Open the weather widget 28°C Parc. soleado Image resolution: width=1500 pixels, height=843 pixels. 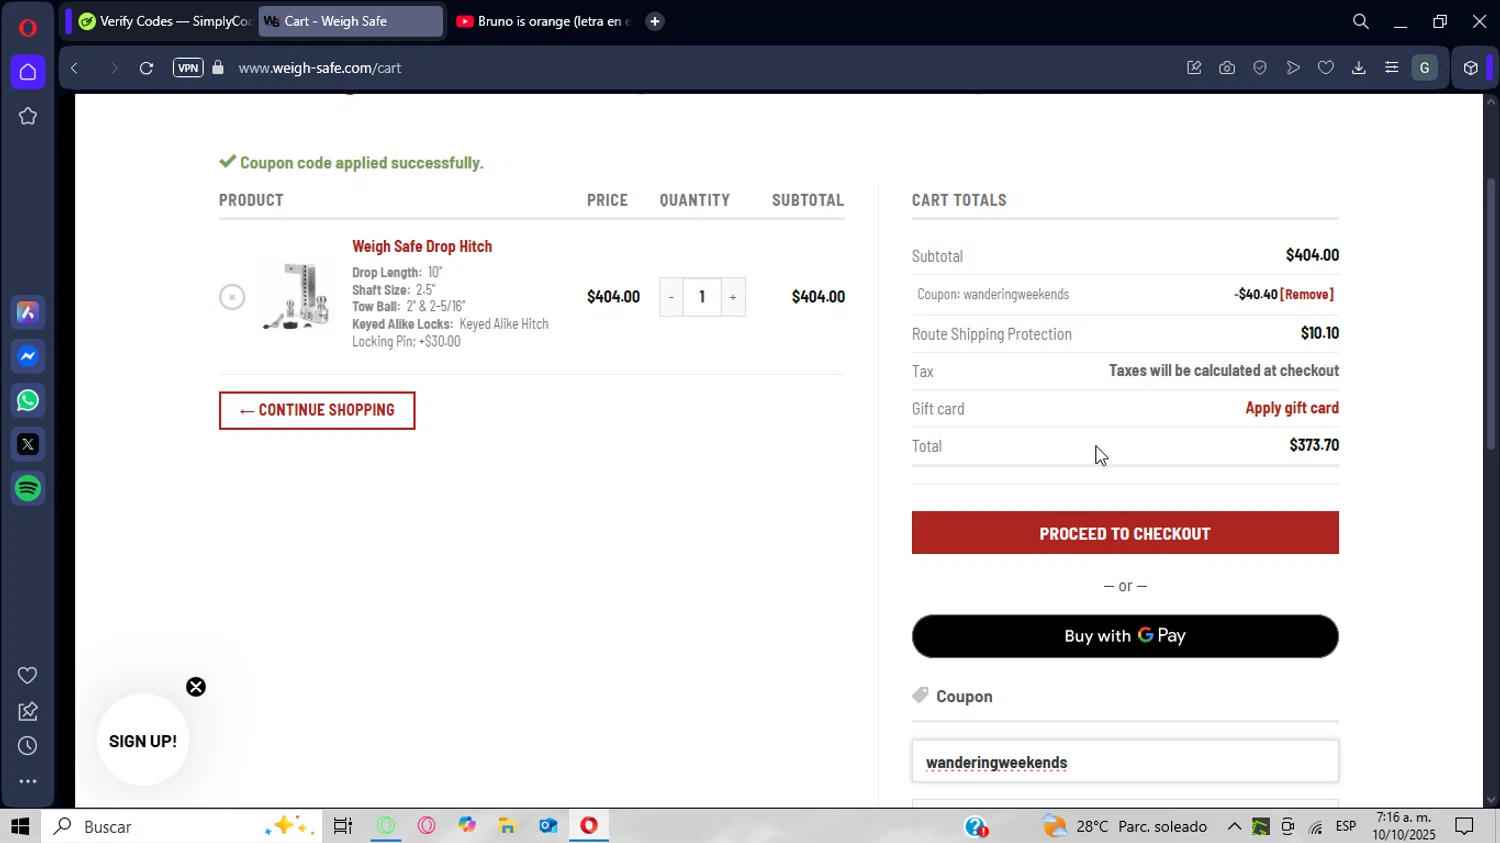point(1124,826)
